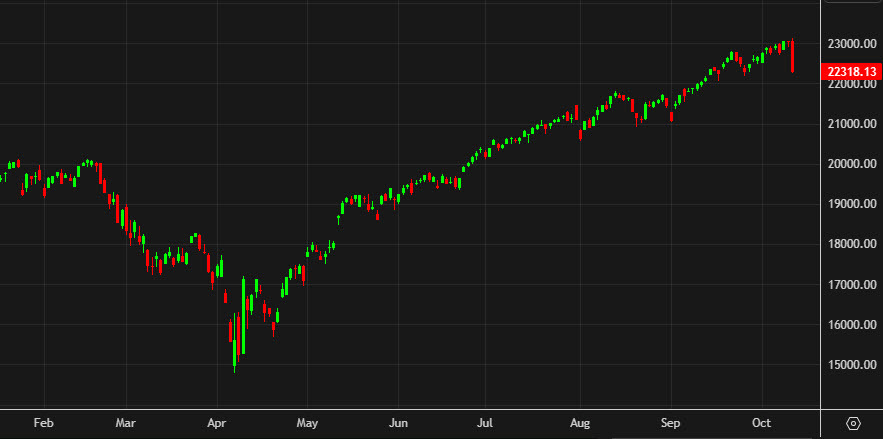Click the 19000.00 price axis label

coord(850,204)
